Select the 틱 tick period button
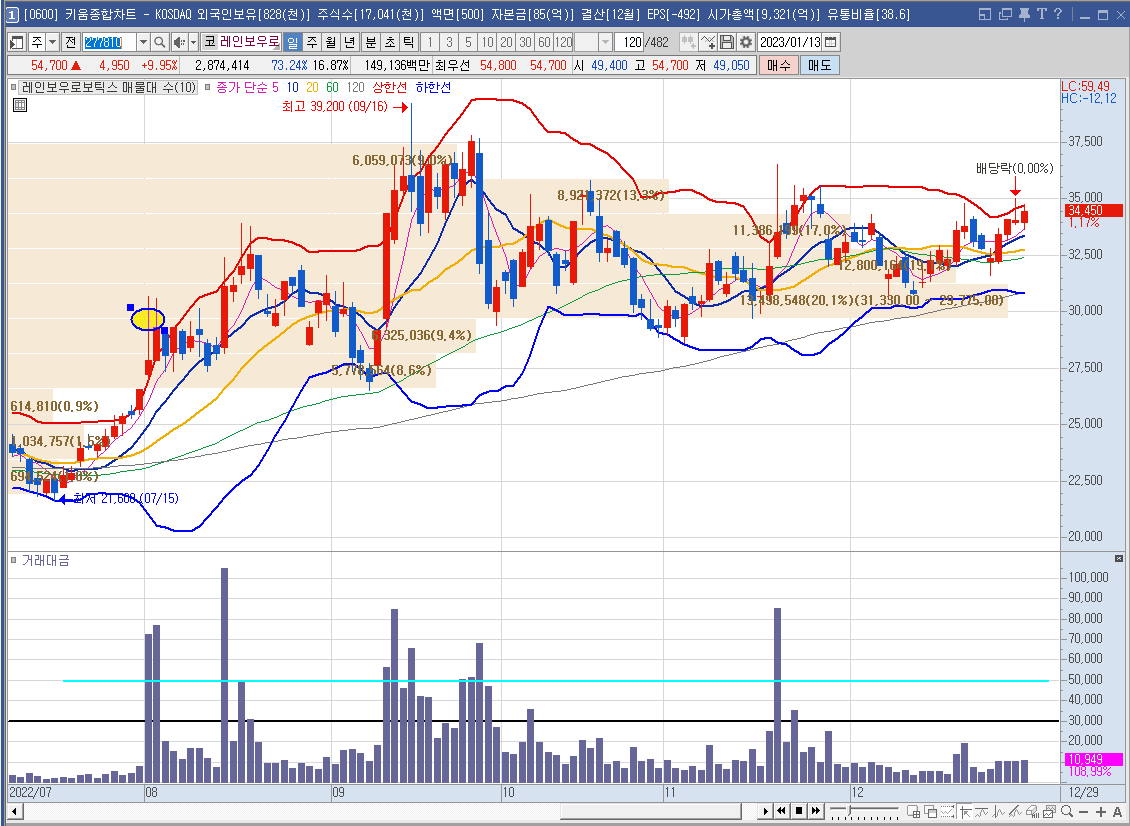Screen dimensions: 1130x826 [409, 43]
